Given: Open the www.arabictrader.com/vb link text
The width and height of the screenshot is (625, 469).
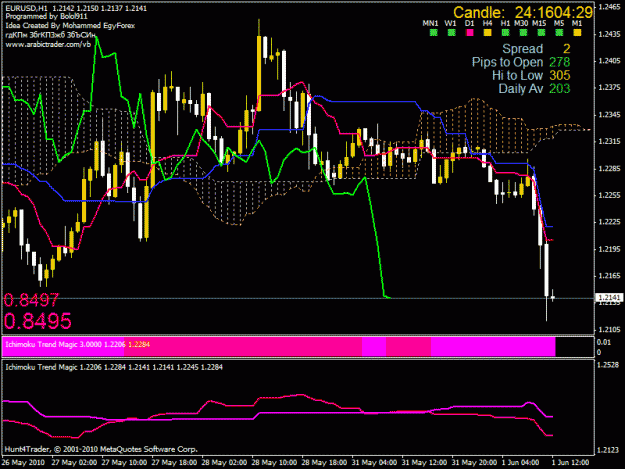Looking at the screenshot, I should pos(48,45).
